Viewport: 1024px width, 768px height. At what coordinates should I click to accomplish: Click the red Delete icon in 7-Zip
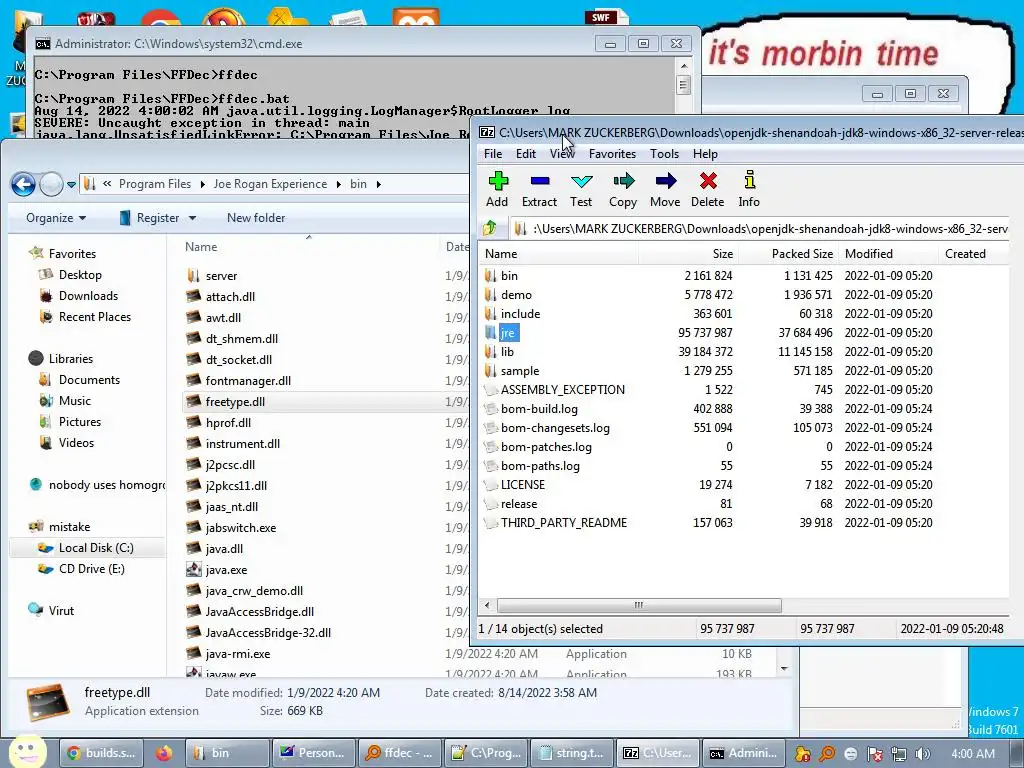[x=708, y=181]
